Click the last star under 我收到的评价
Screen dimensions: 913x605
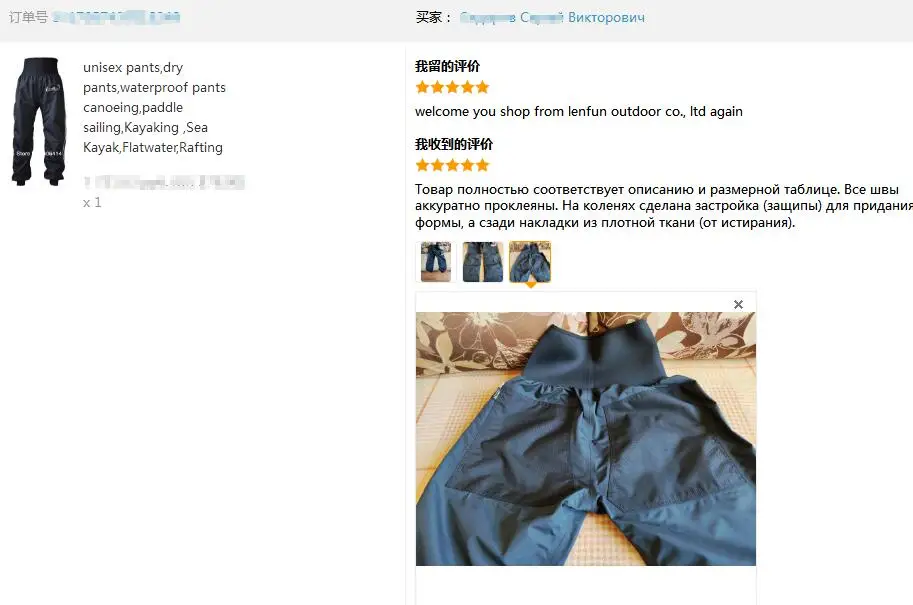[482, 165]
